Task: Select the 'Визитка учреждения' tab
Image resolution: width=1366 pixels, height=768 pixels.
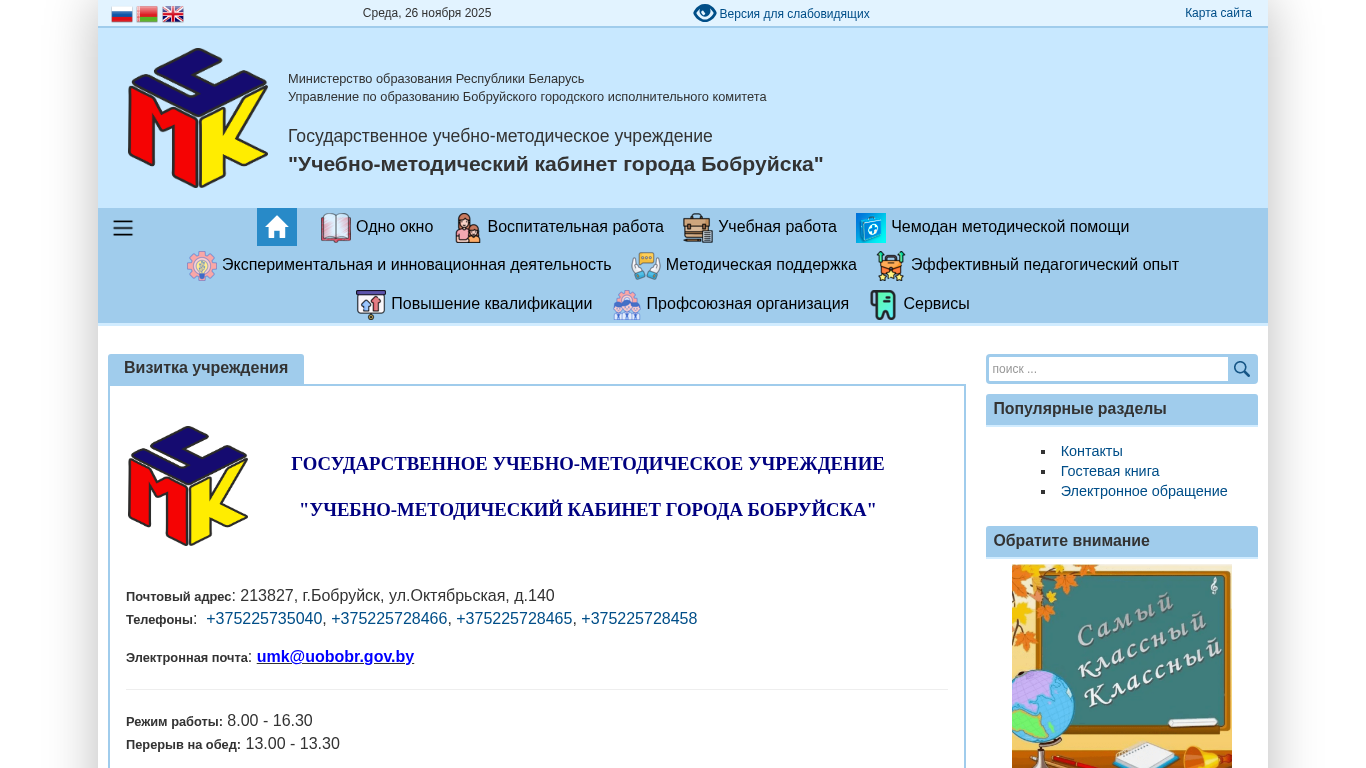Action: click(206, 368)
